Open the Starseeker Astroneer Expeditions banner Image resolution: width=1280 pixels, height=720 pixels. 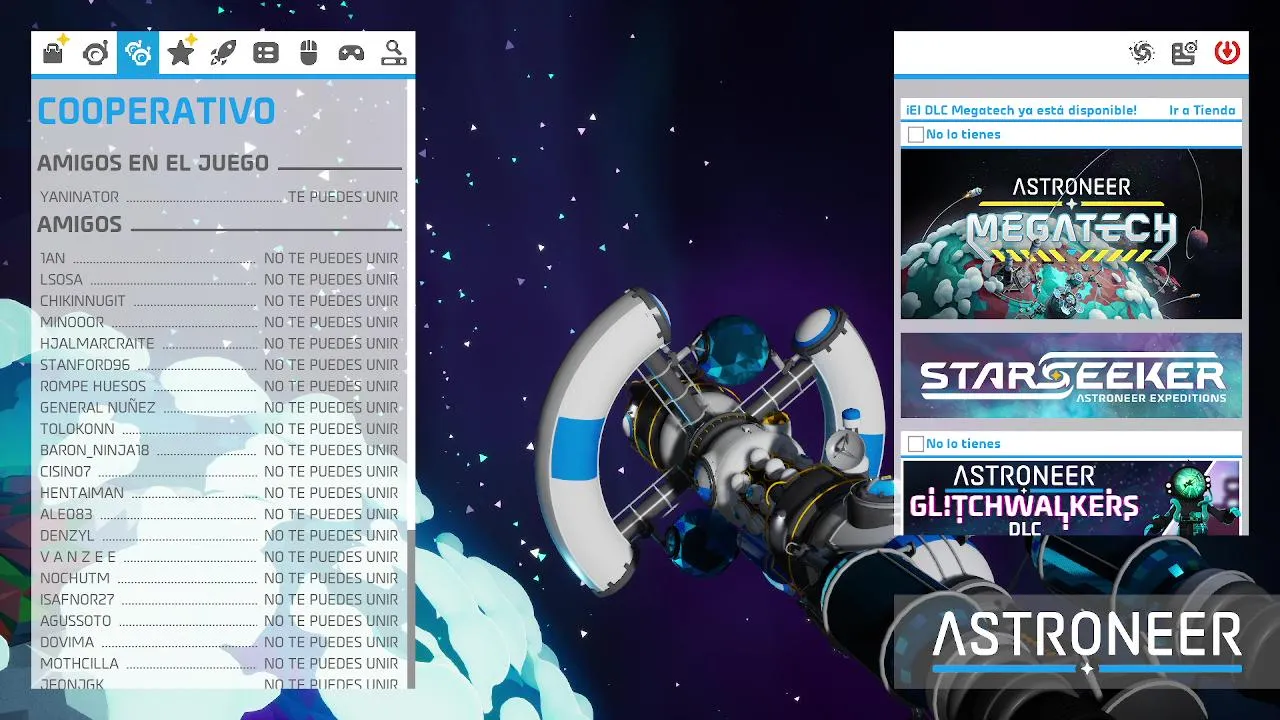1071,375
